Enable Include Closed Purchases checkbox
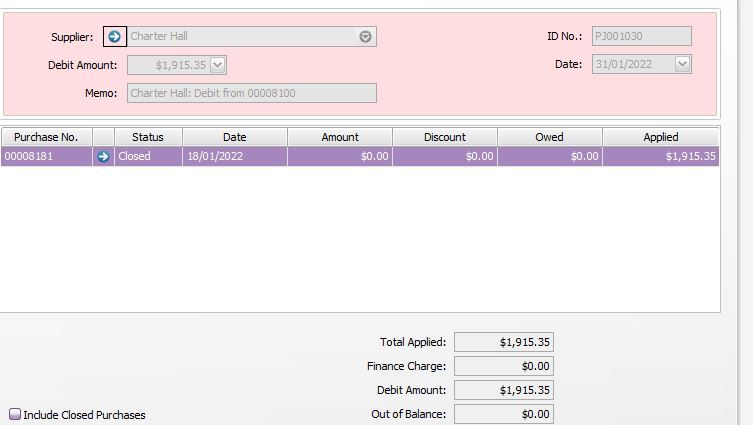This screenshot has width=753, height=425. tap(15, 414)
